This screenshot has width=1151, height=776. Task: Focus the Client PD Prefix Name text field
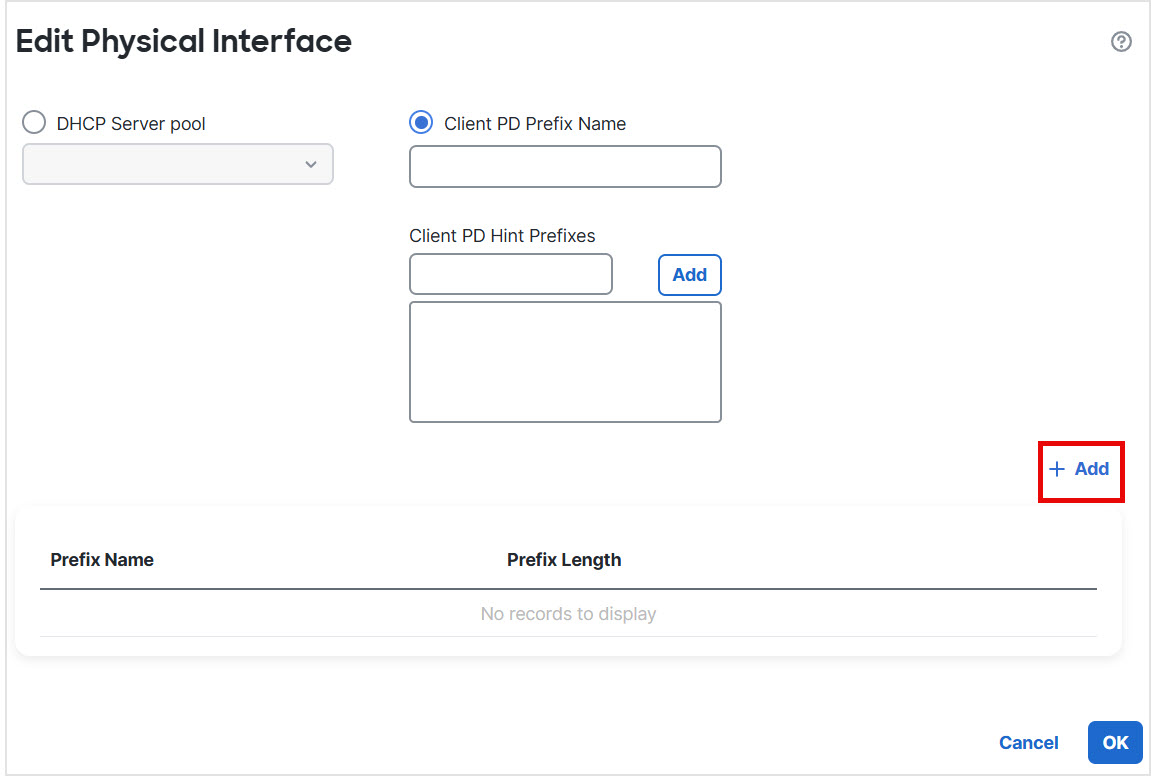click(x=565, y=166)
